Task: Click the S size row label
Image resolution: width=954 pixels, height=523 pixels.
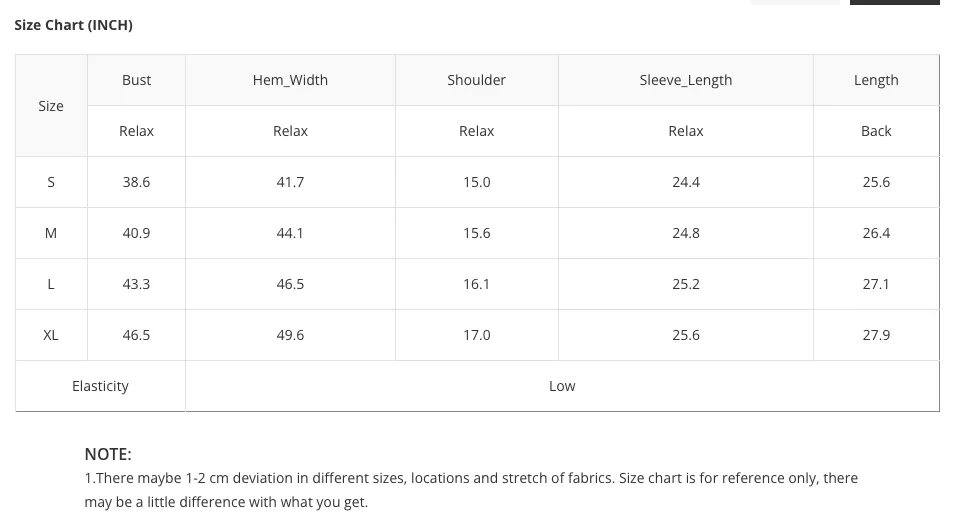Action: (51, 182)
